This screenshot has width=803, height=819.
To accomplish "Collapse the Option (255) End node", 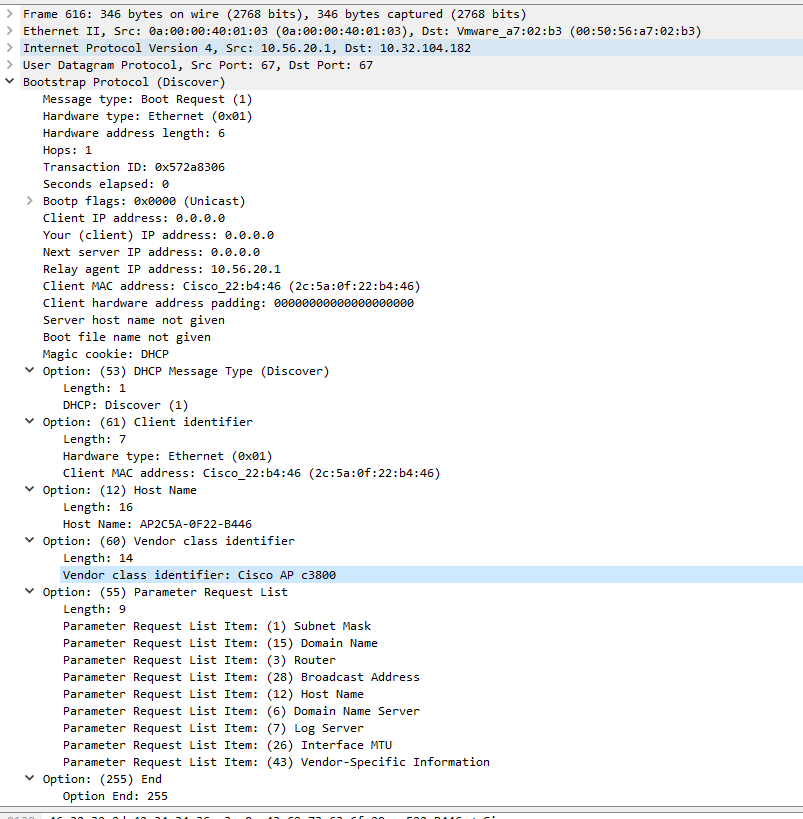I will (30, 779).
